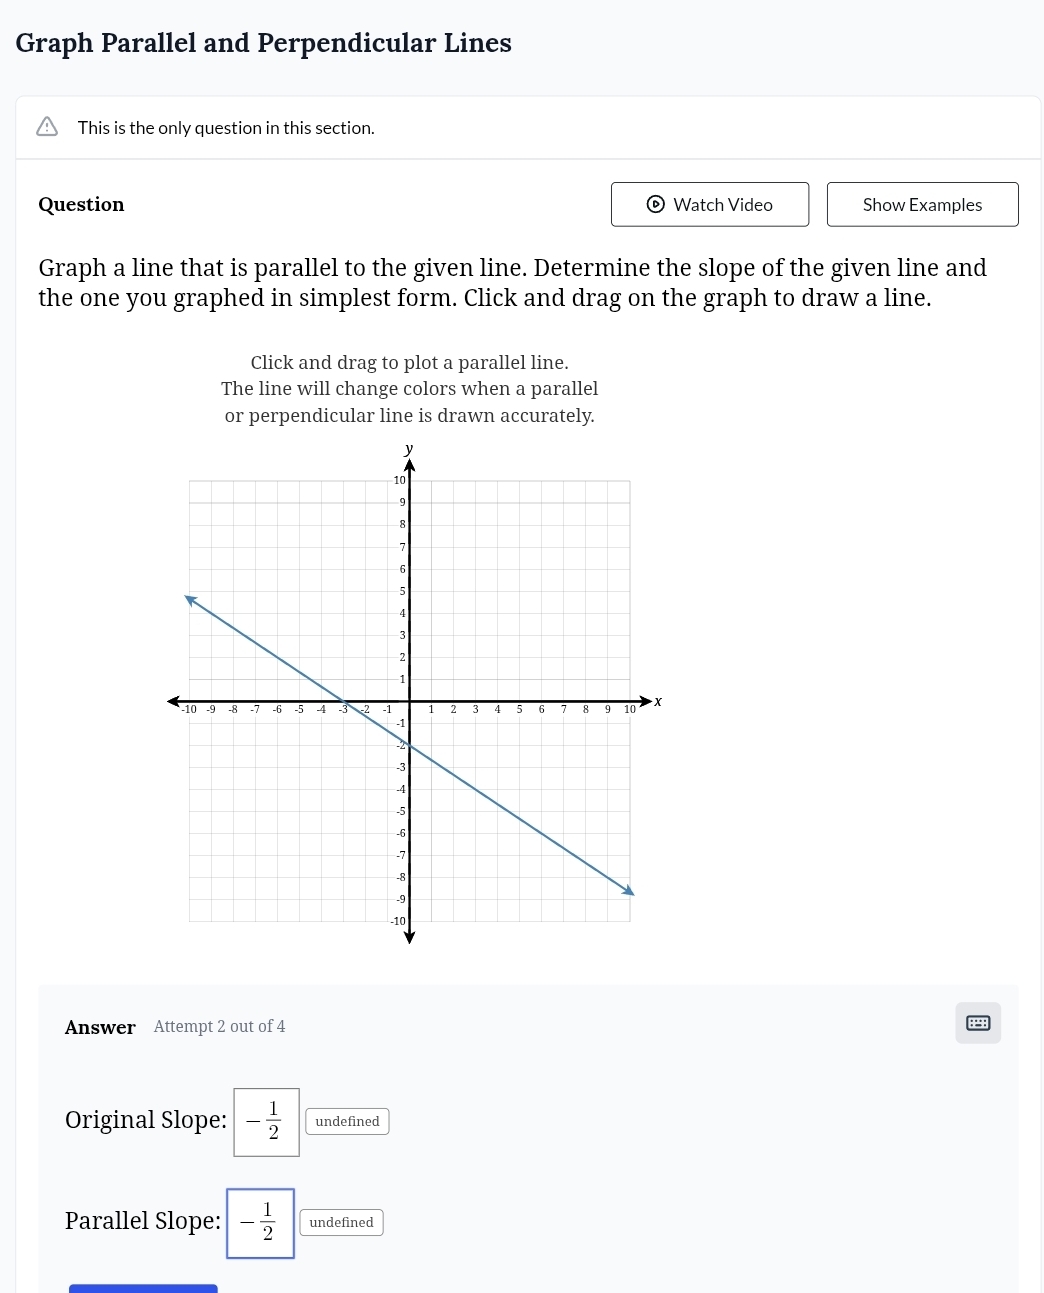Viewport: 1044px width, 1293px height.
Task: Click the Attempt 2 out of 4 label
Action: click(218, 1026)
